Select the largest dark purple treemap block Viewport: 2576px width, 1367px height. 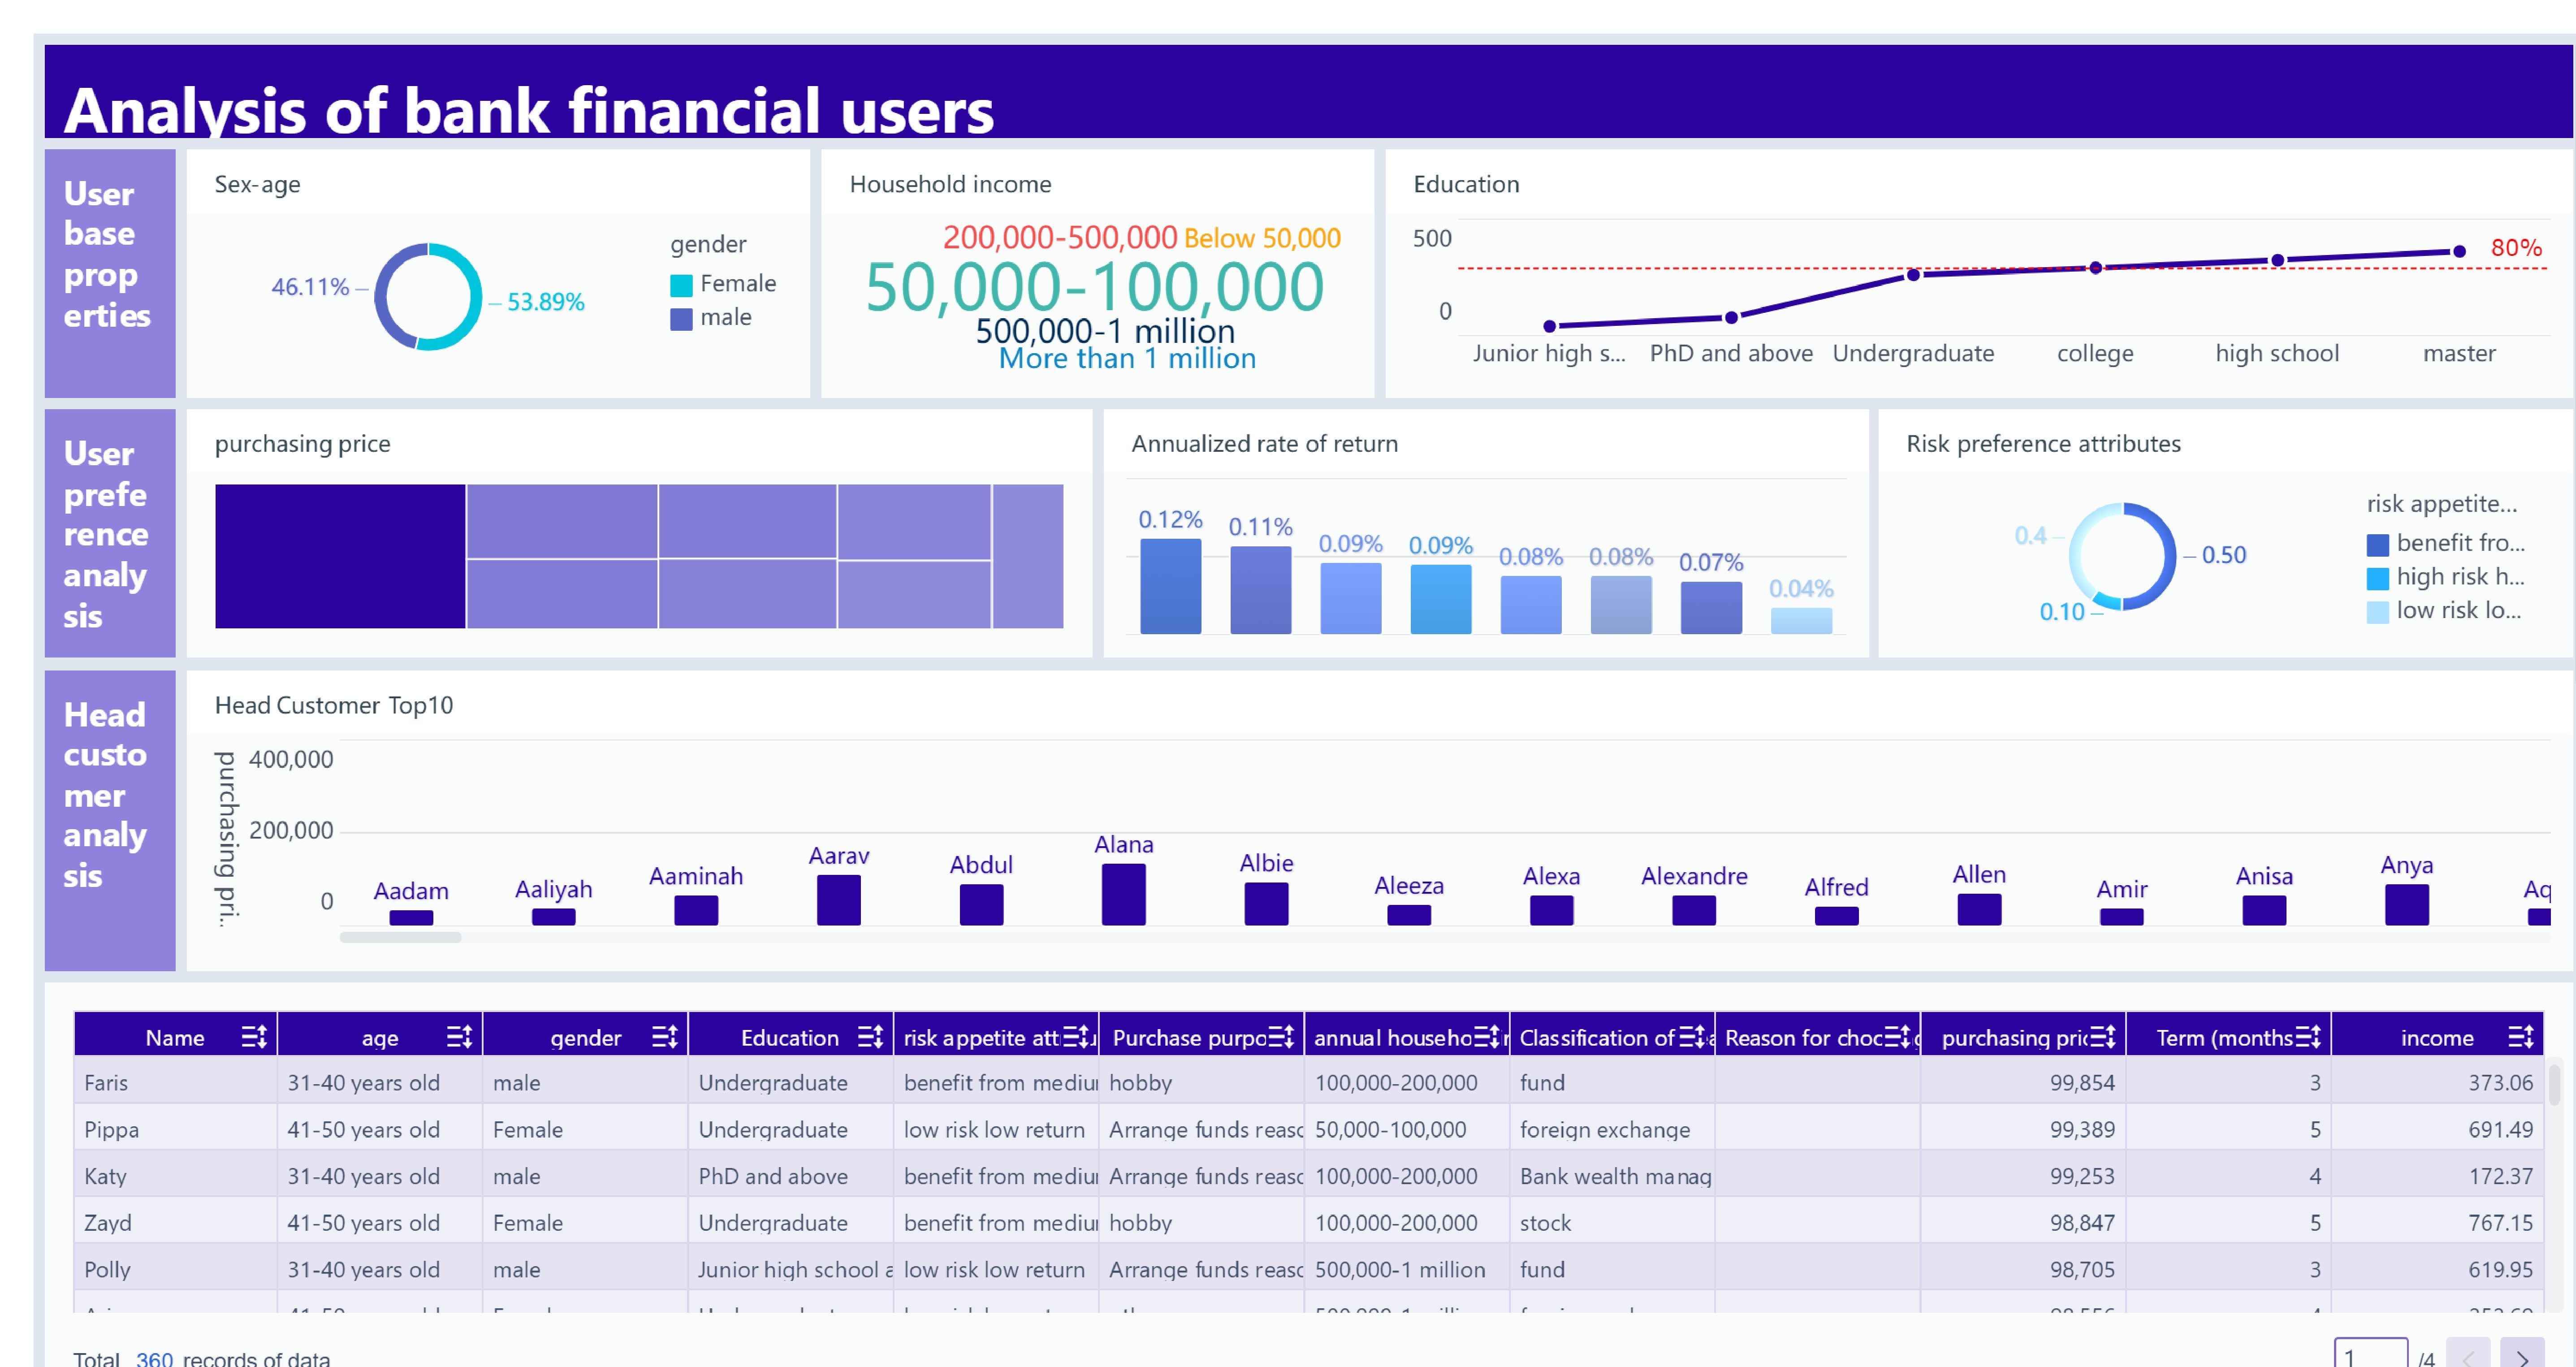tap(340, 556)
